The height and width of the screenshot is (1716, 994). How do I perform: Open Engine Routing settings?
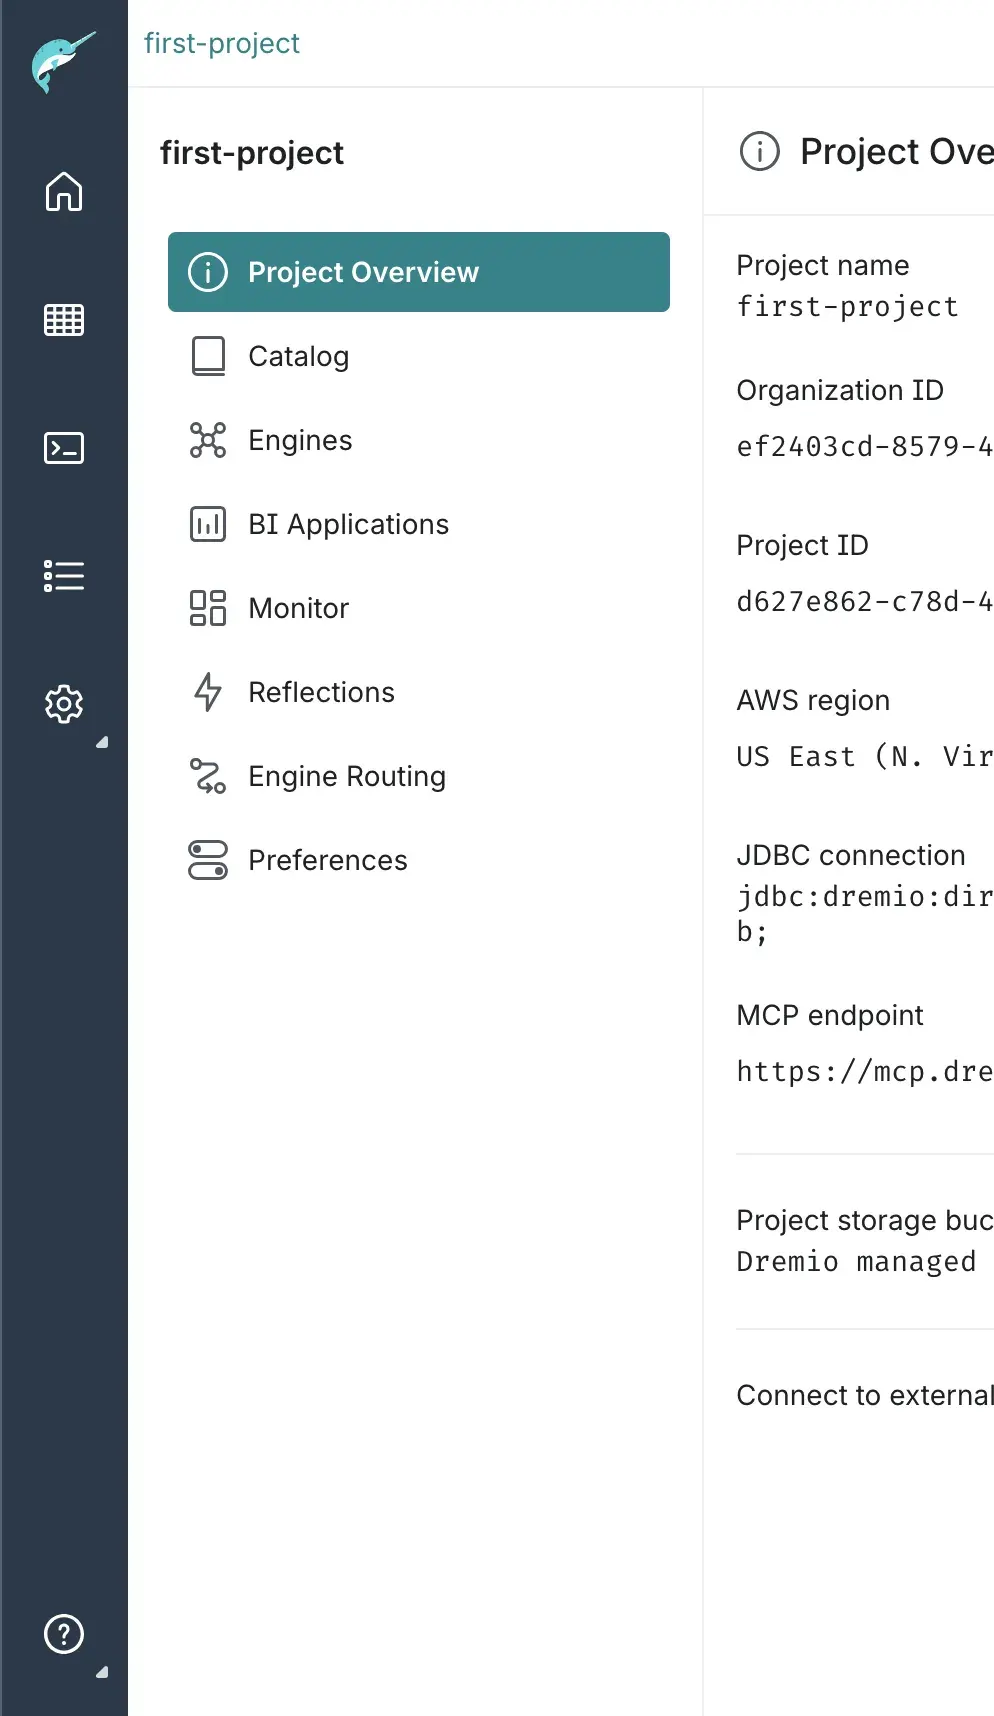pyautogui.click(x=419, y=776)
